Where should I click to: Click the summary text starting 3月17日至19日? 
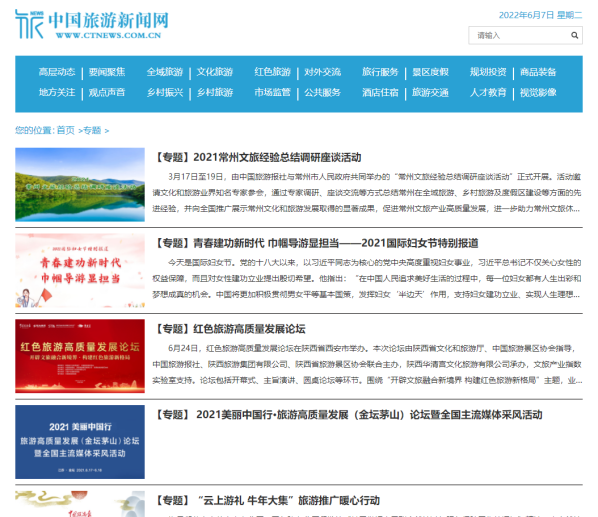point(367,193)
